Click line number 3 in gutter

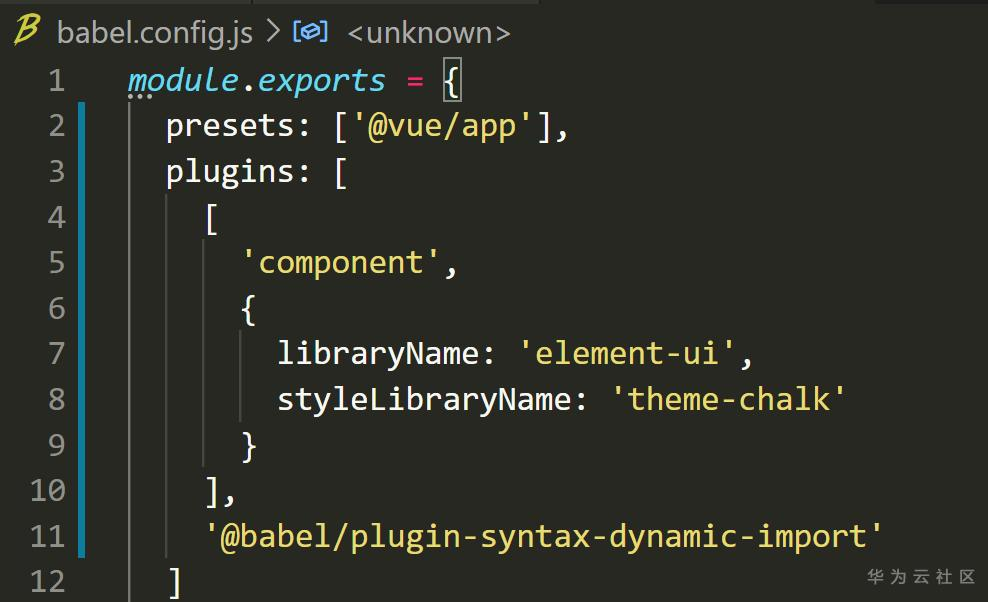57,171
